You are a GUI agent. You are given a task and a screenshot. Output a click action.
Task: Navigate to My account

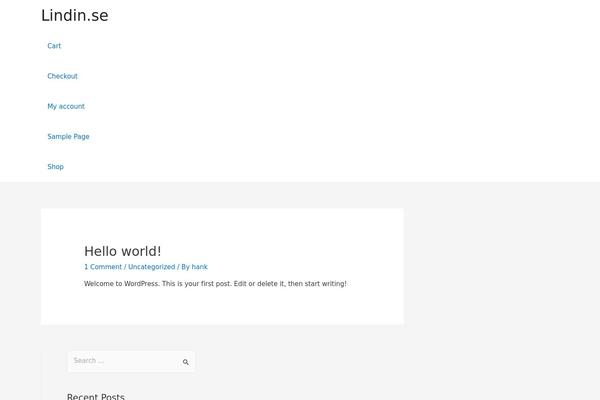click(66, 106)
